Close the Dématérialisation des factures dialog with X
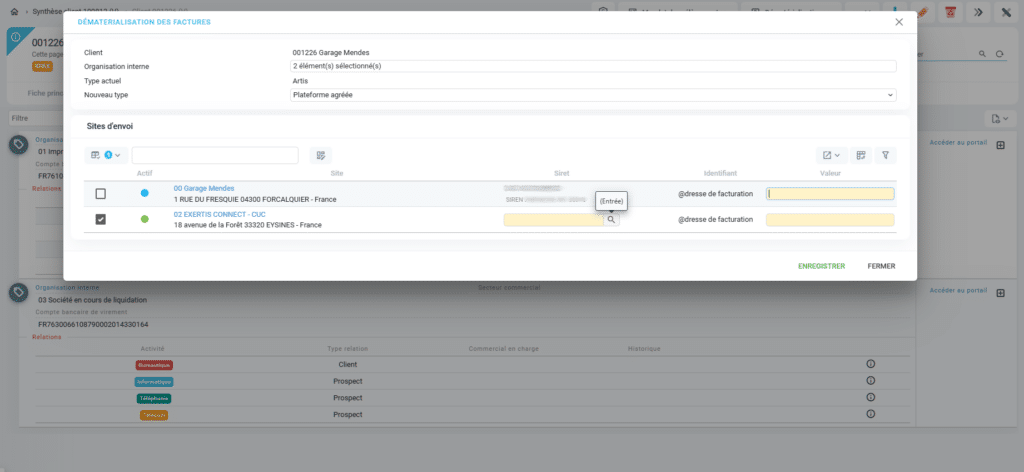The image size is (1024, 472). (899, 22)
